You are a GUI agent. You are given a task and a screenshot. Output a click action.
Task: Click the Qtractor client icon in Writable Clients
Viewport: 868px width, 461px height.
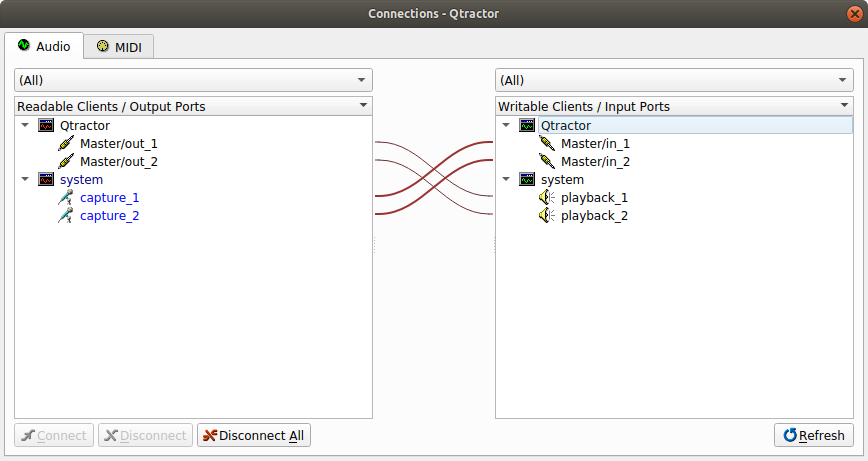coord(527,126)
